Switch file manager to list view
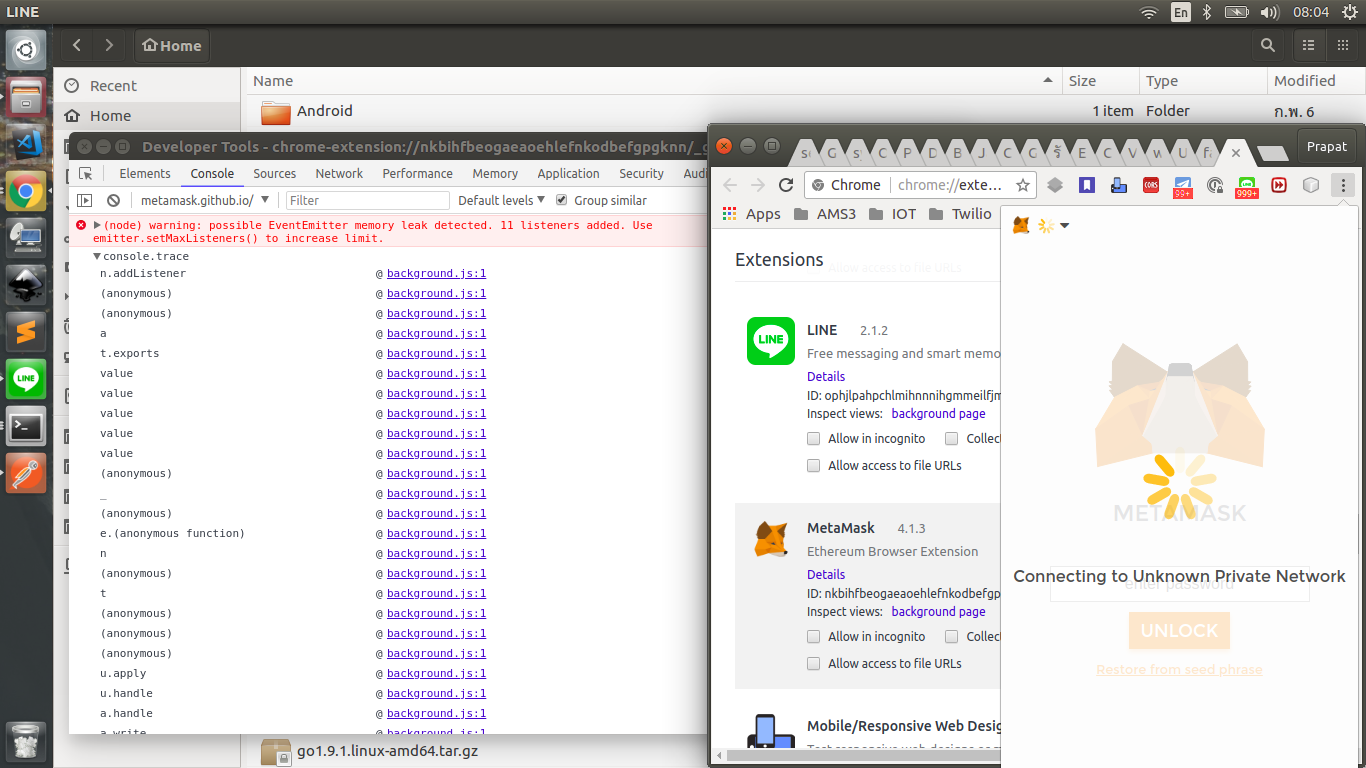The image size is (1366, 768). coord(1308,45)
